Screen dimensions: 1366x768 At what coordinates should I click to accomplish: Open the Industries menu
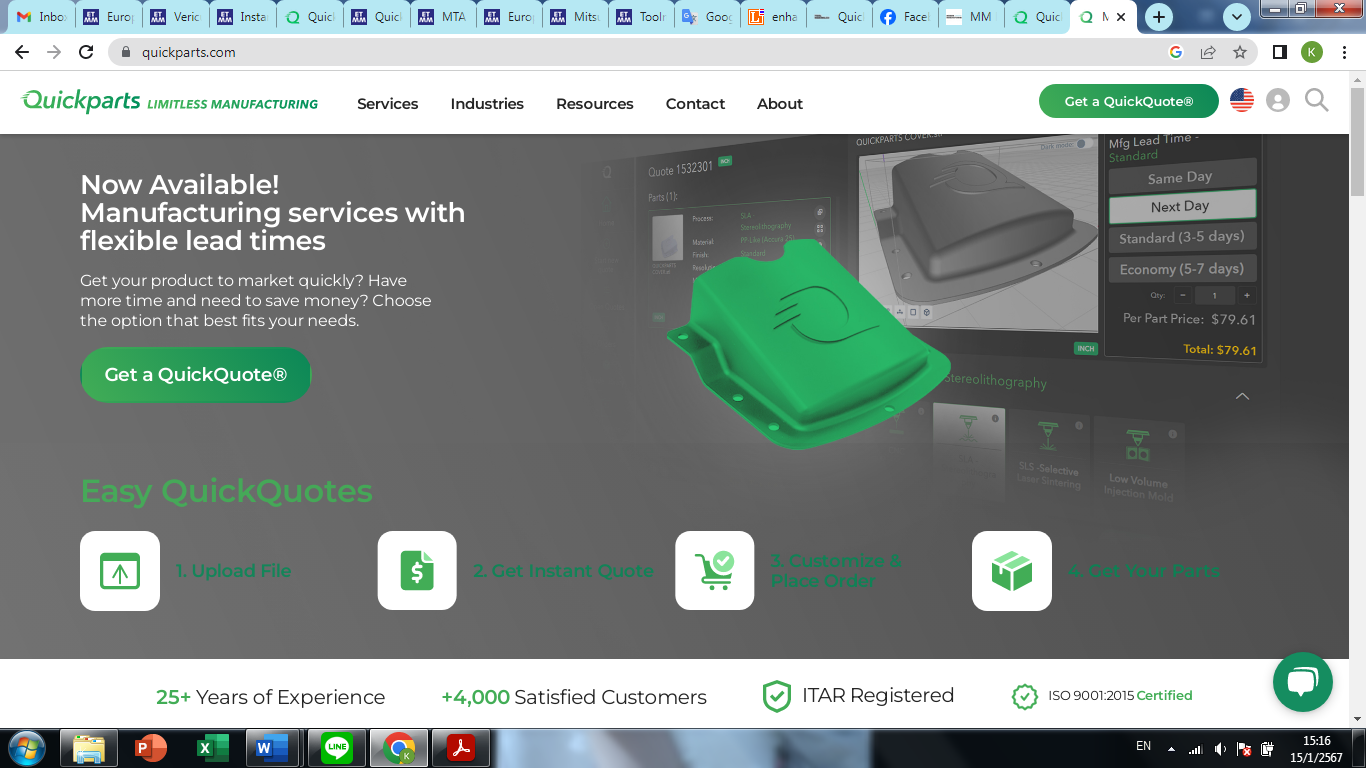pyautogui.click(x=487, y=104)
